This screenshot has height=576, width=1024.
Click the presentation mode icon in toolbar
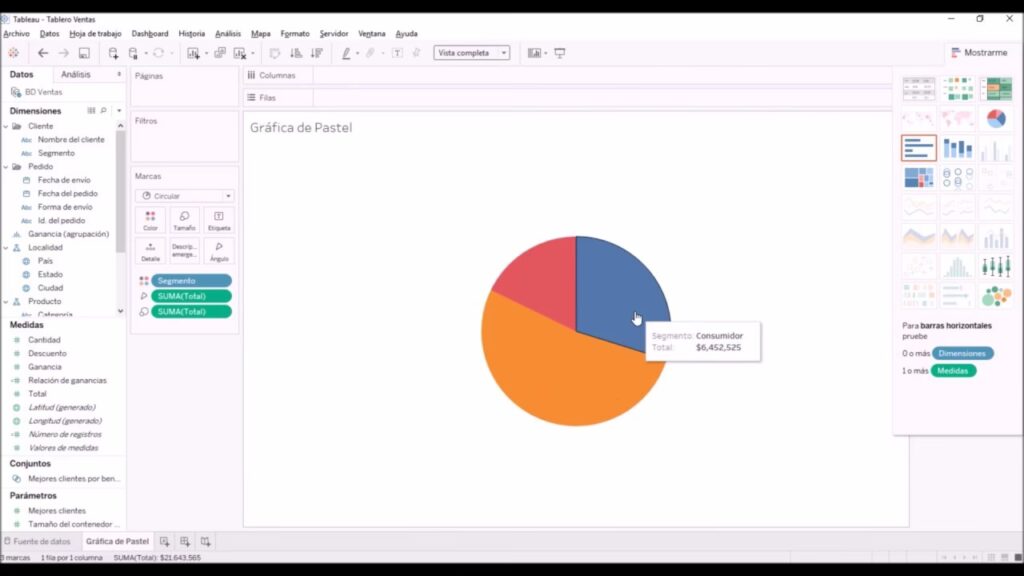pos(560,53)
